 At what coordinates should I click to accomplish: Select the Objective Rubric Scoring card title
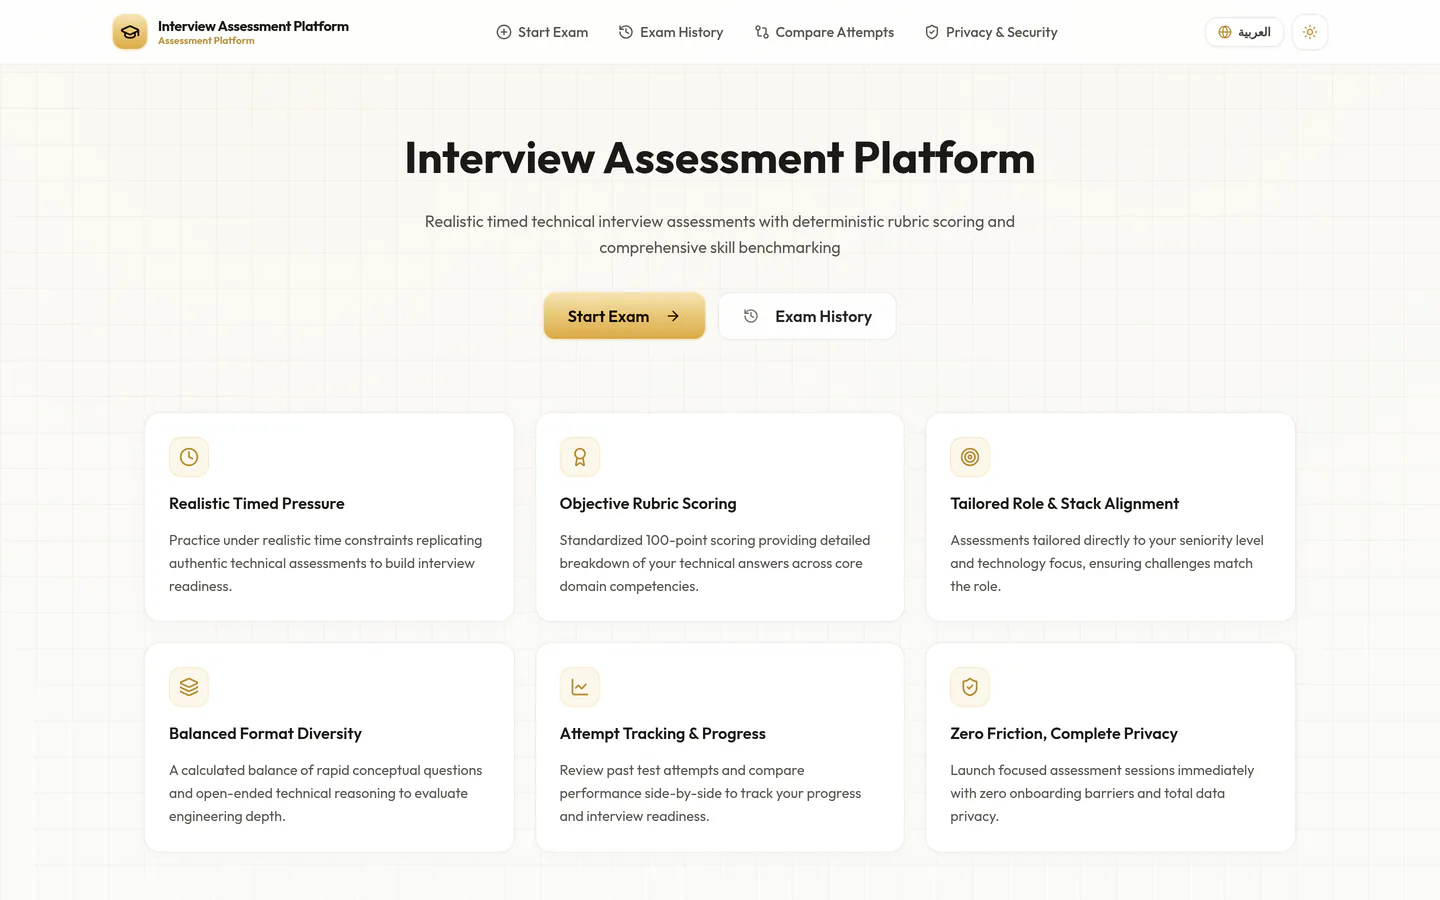tap(648, 504)
